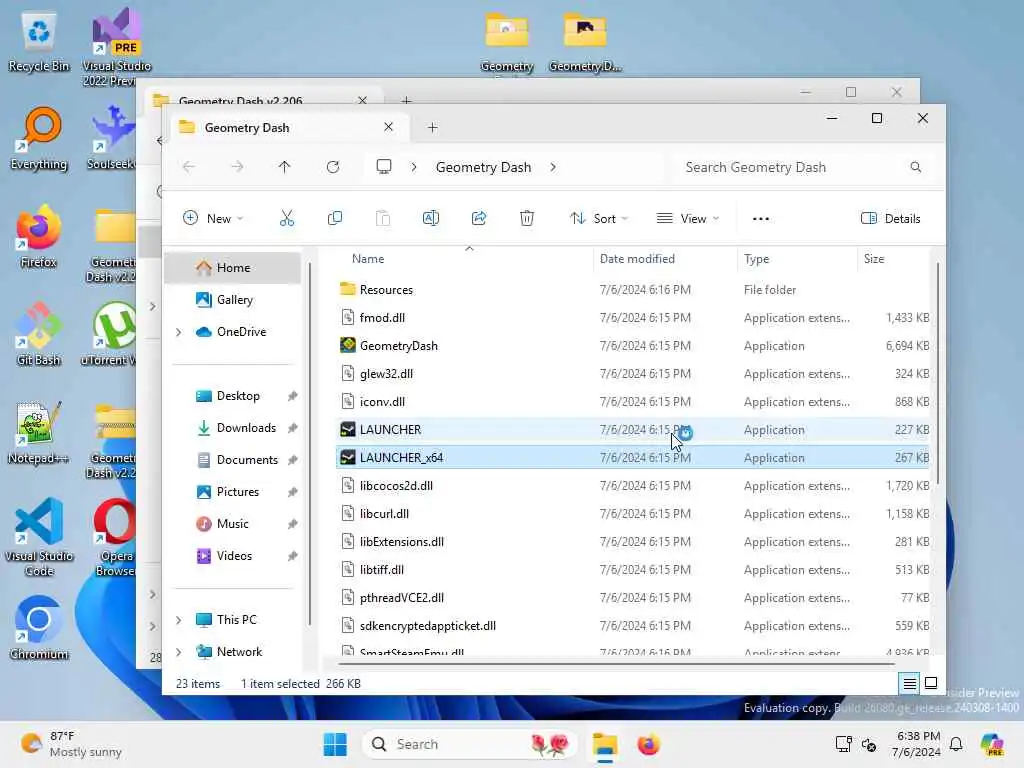Select the Resources folder row
Screen dimensions: 1024x768
coord(632,289)
